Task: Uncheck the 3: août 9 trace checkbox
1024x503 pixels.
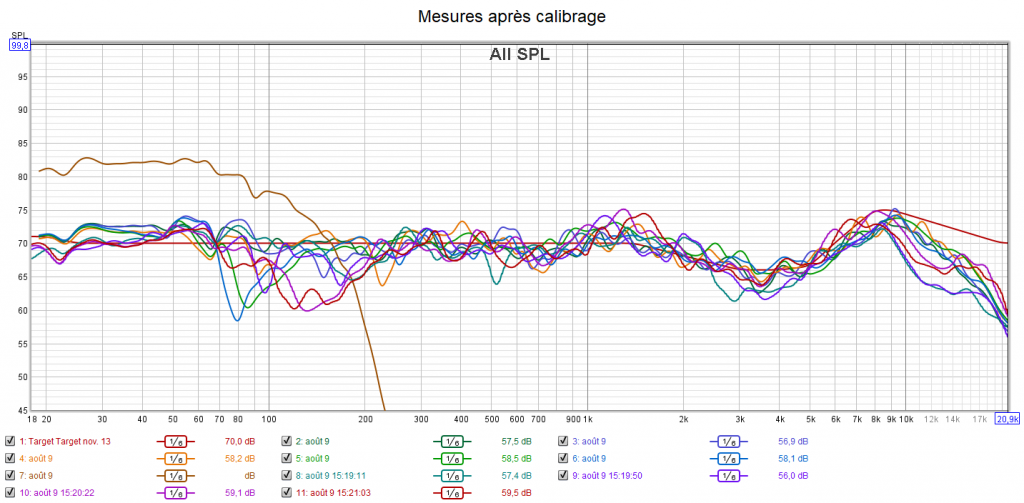Action: (x=563, y=441)
